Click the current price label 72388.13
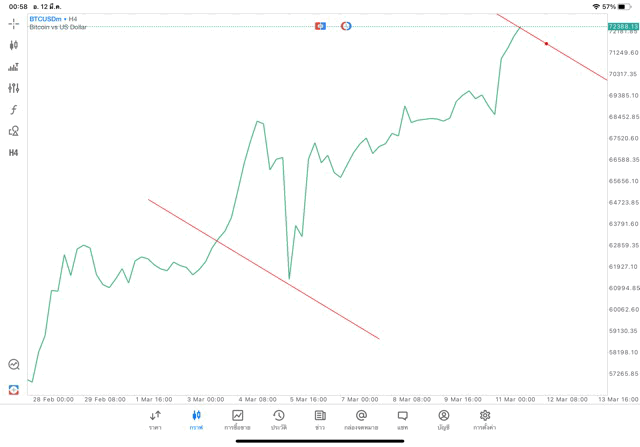The width and height of the screenshot is (640, 447). pos(622,26)
